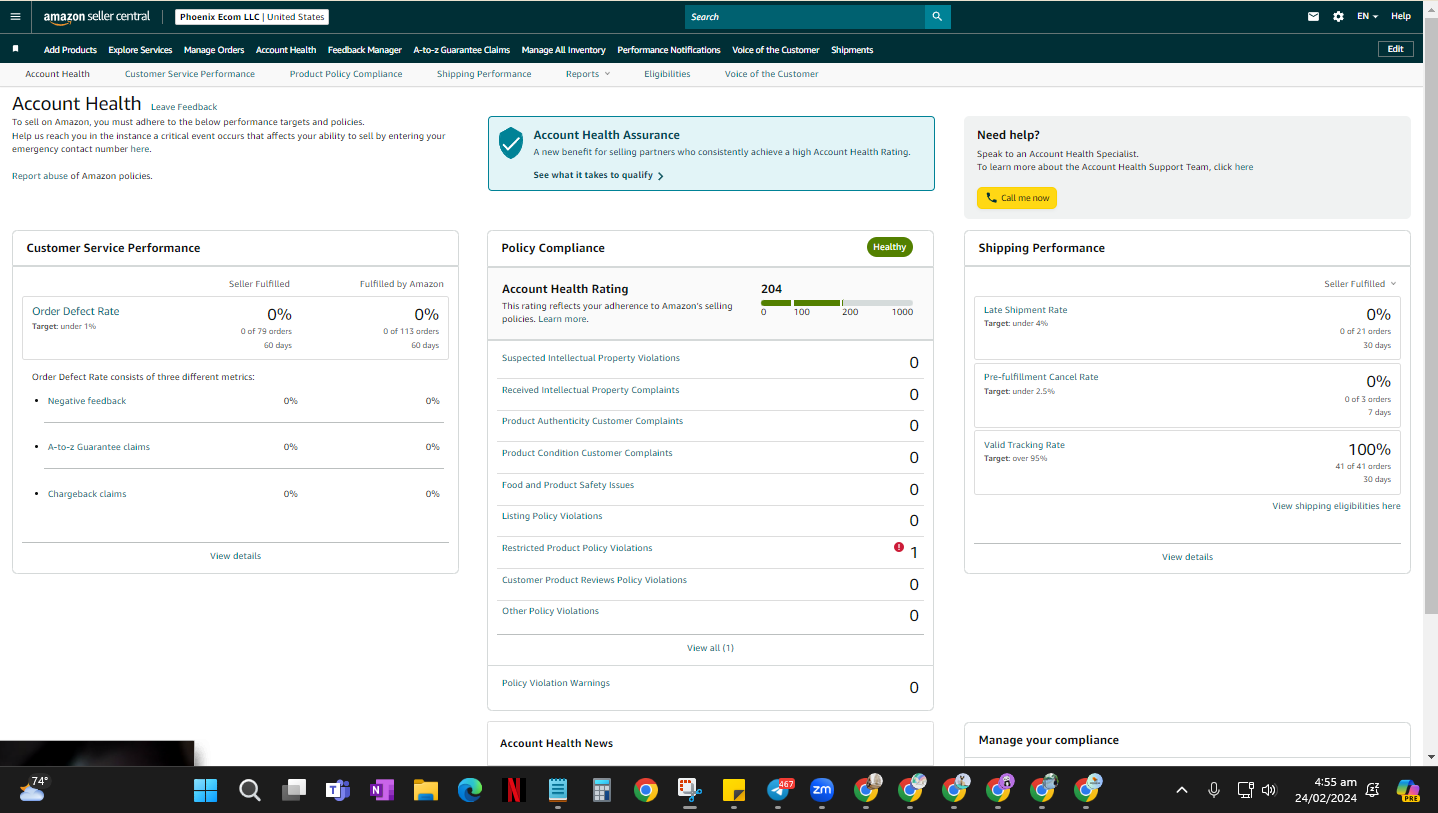1438x813 pixels.
Task: Open the Learn more link under Account Health Rating
Action: [563, 319]
